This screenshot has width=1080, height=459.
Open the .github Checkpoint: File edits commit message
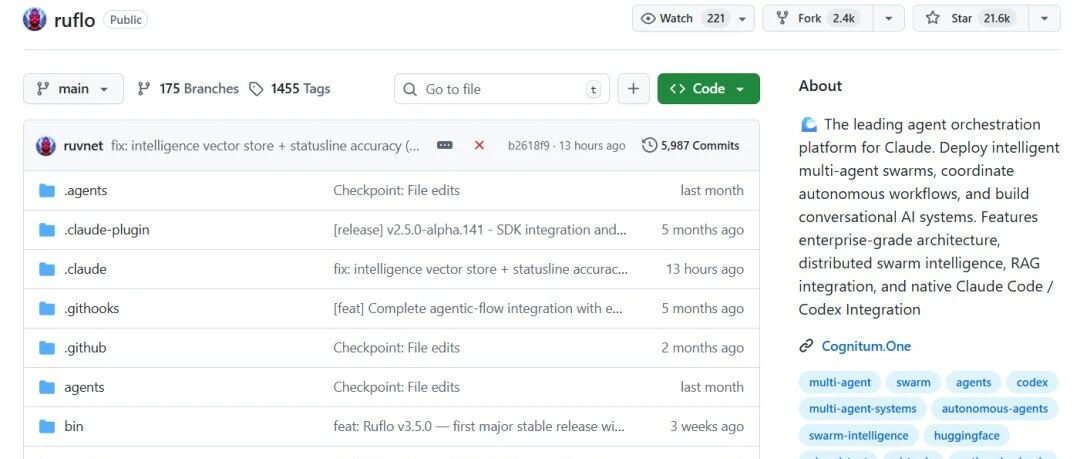click(x=397, y=348)
